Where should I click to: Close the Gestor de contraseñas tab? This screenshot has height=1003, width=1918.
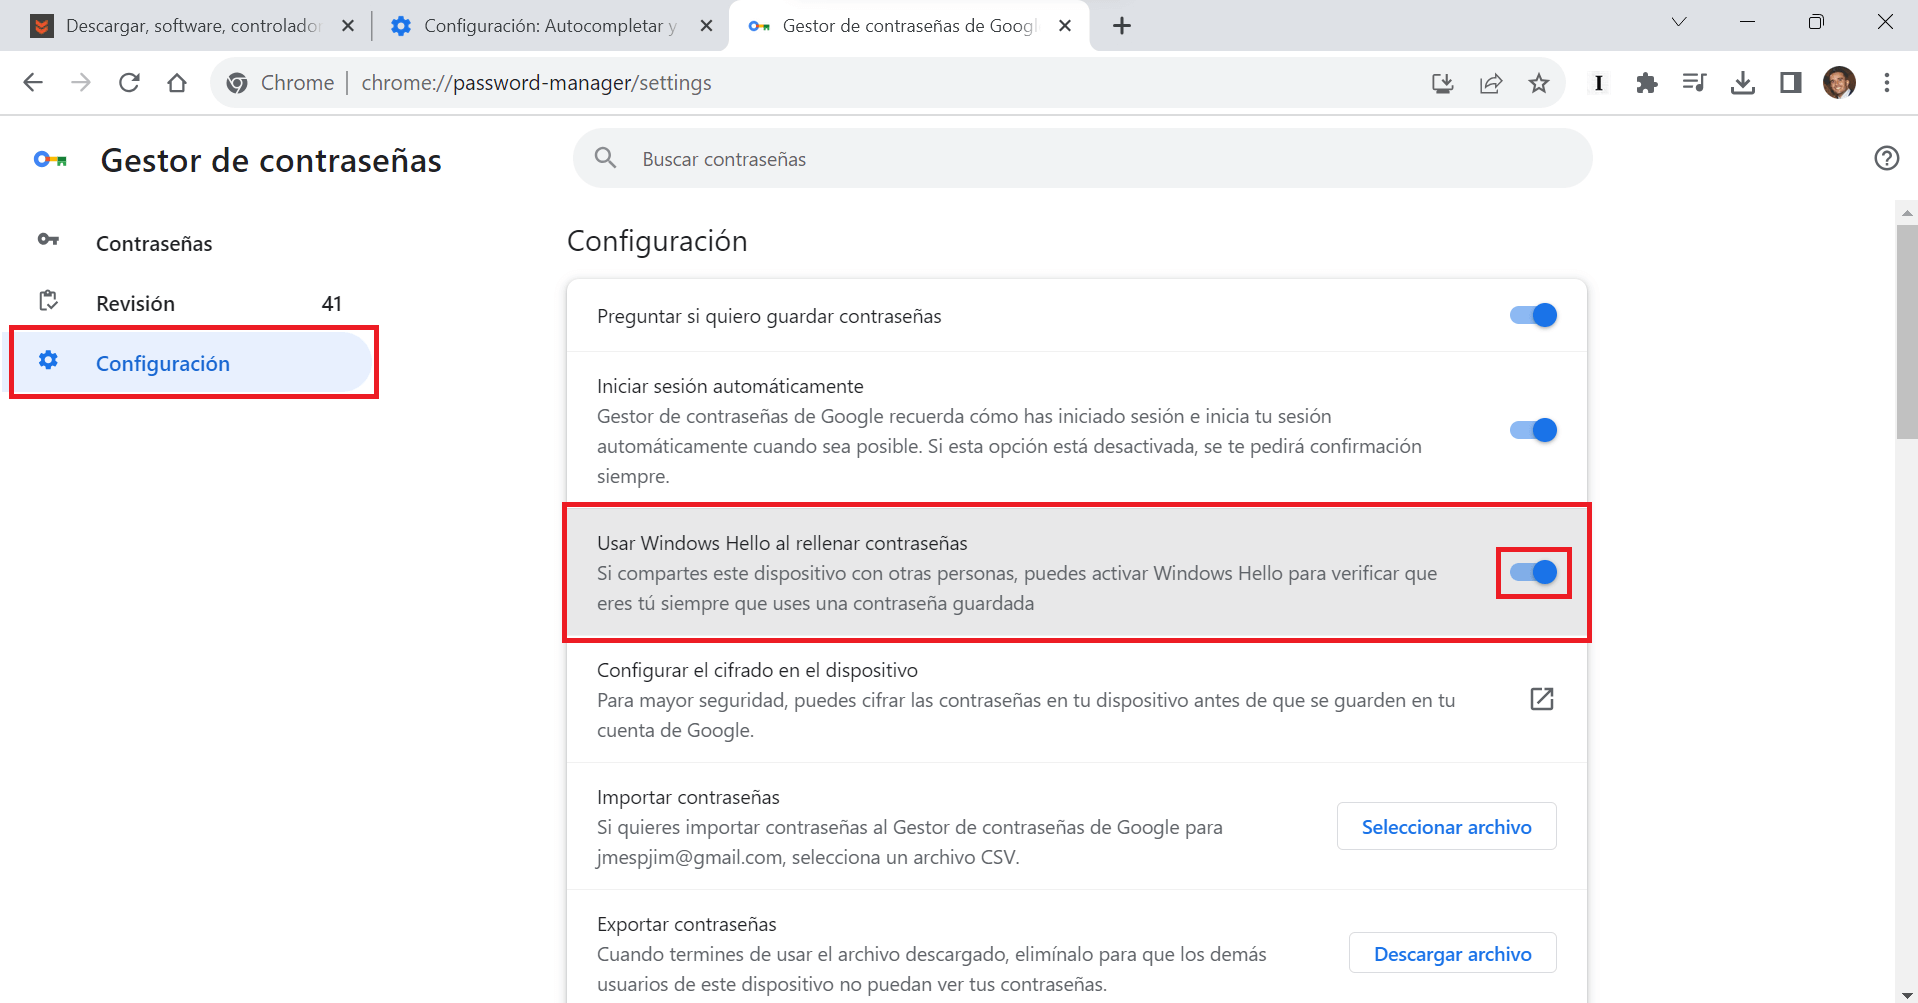tap(1065, 26)
